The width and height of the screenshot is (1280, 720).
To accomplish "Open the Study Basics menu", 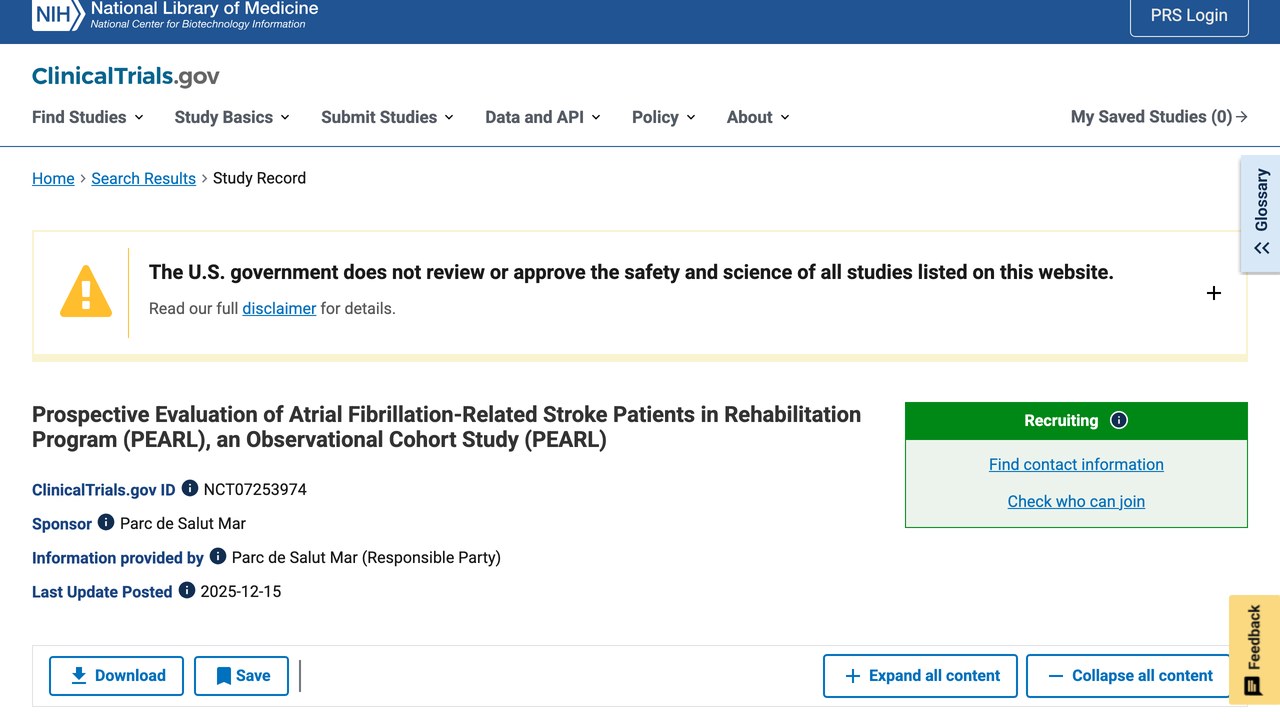I will pos(232,117).
